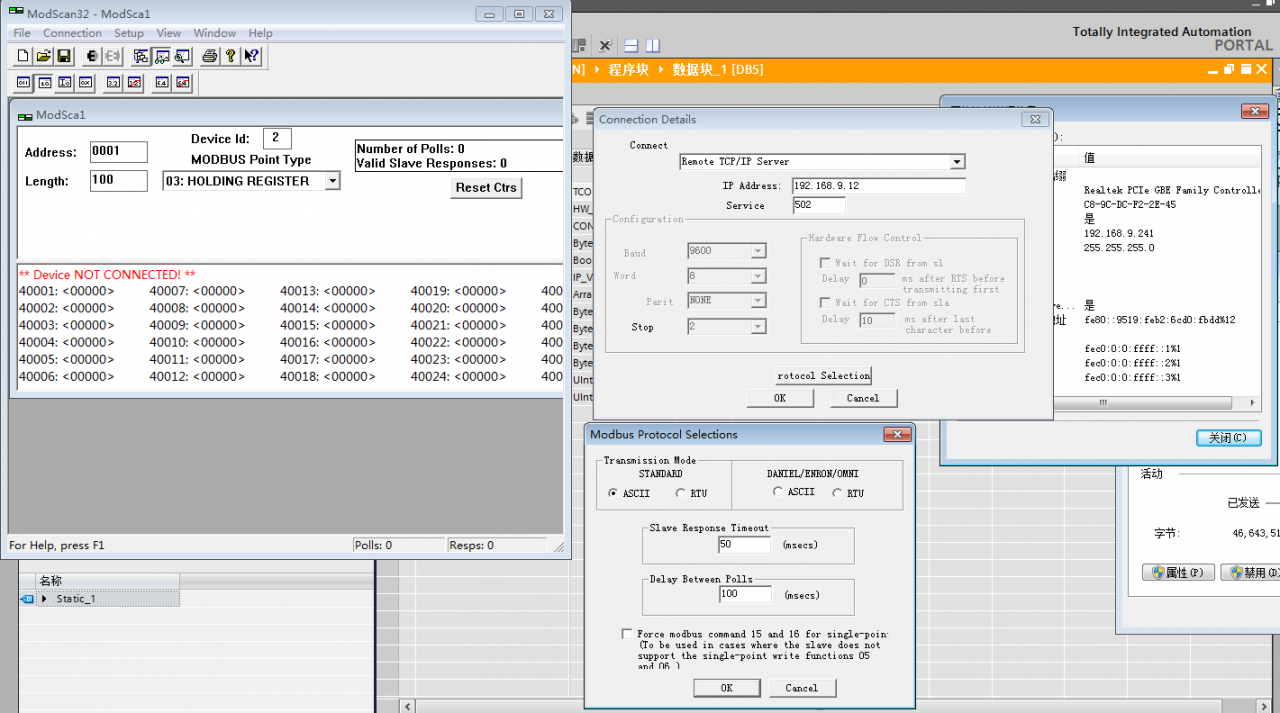Click the X icon in TIA Portal toolbar
1280x713 pixels.
point(605,46)
